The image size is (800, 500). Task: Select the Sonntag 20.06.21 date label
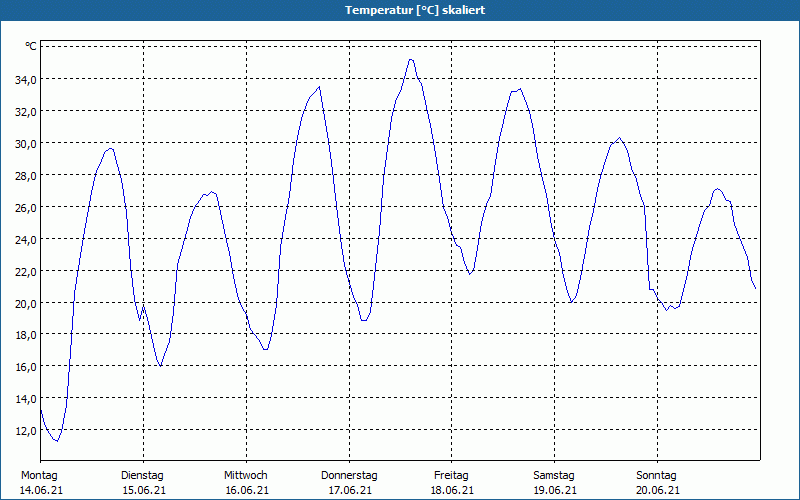pos(657,483)
